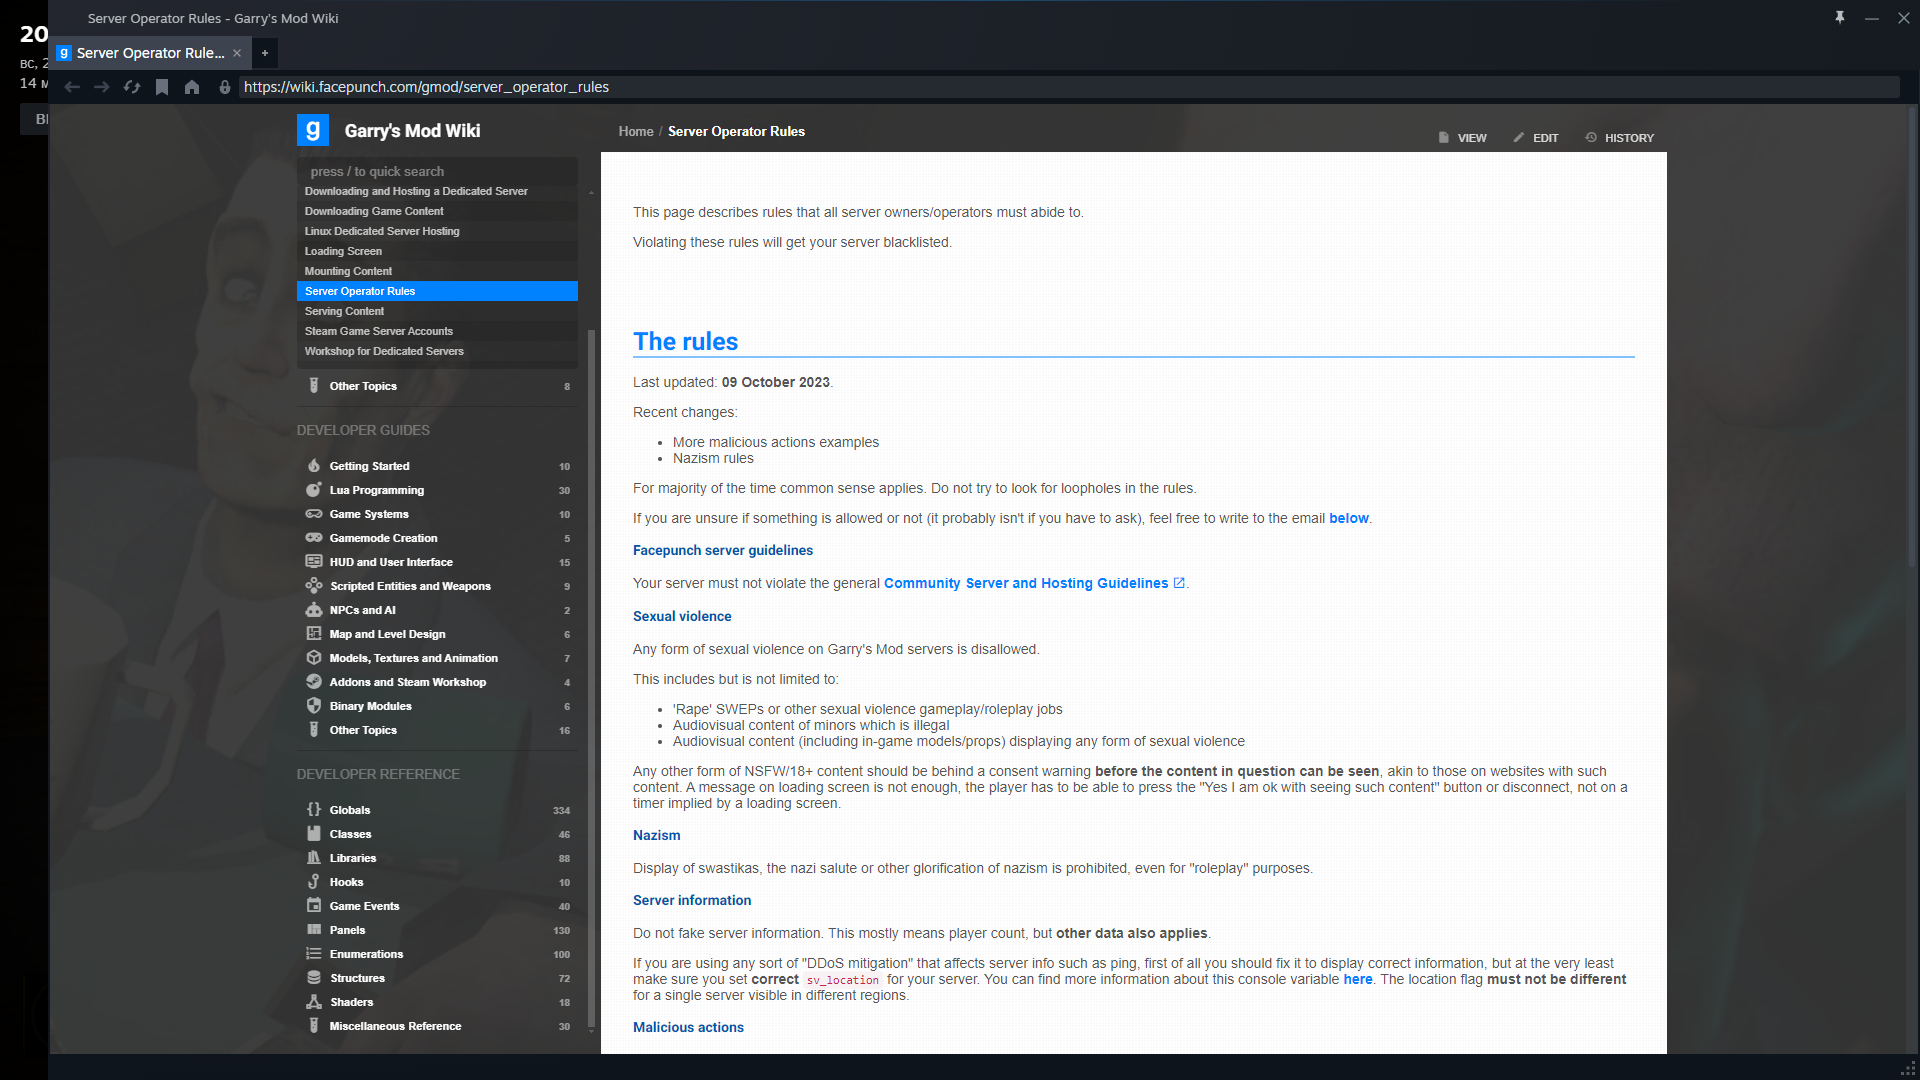Screen dimensions: 1920x1080
Task: Click the Addons and Steam Workshop icon
Action: (x=314, y=682)
